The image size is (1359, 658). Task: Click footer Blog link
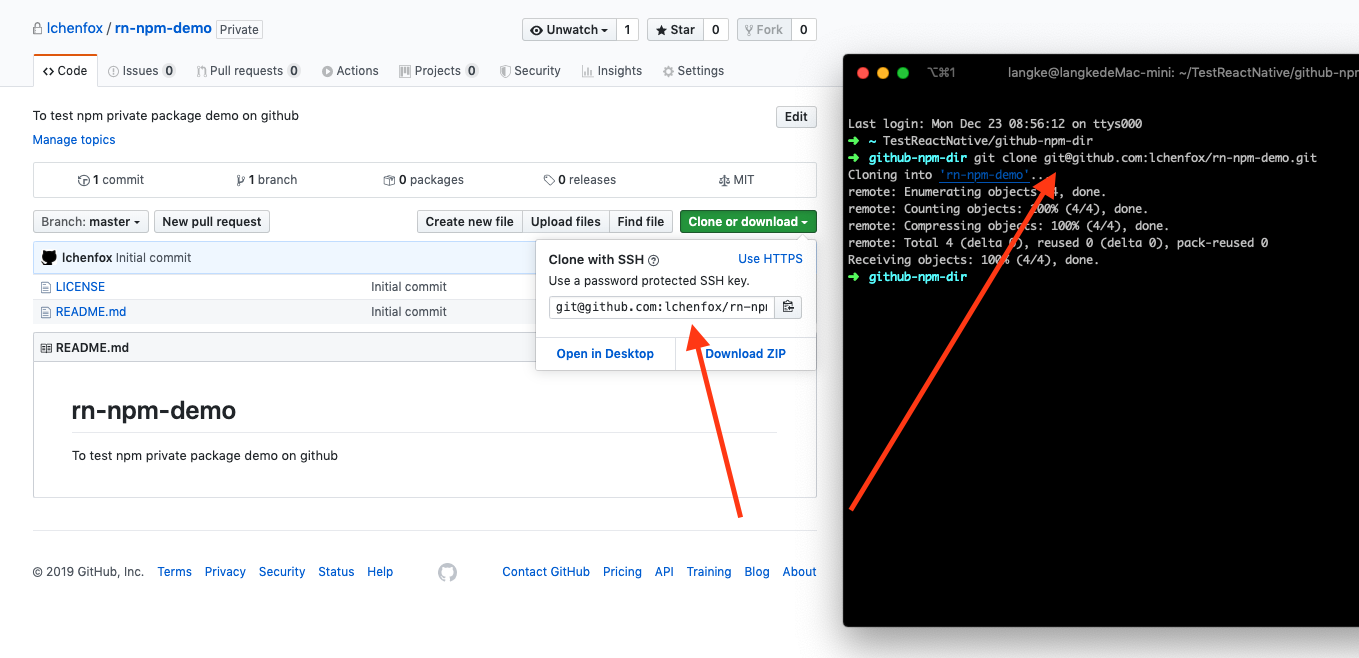pyautogui.click(x=757, y=572)
